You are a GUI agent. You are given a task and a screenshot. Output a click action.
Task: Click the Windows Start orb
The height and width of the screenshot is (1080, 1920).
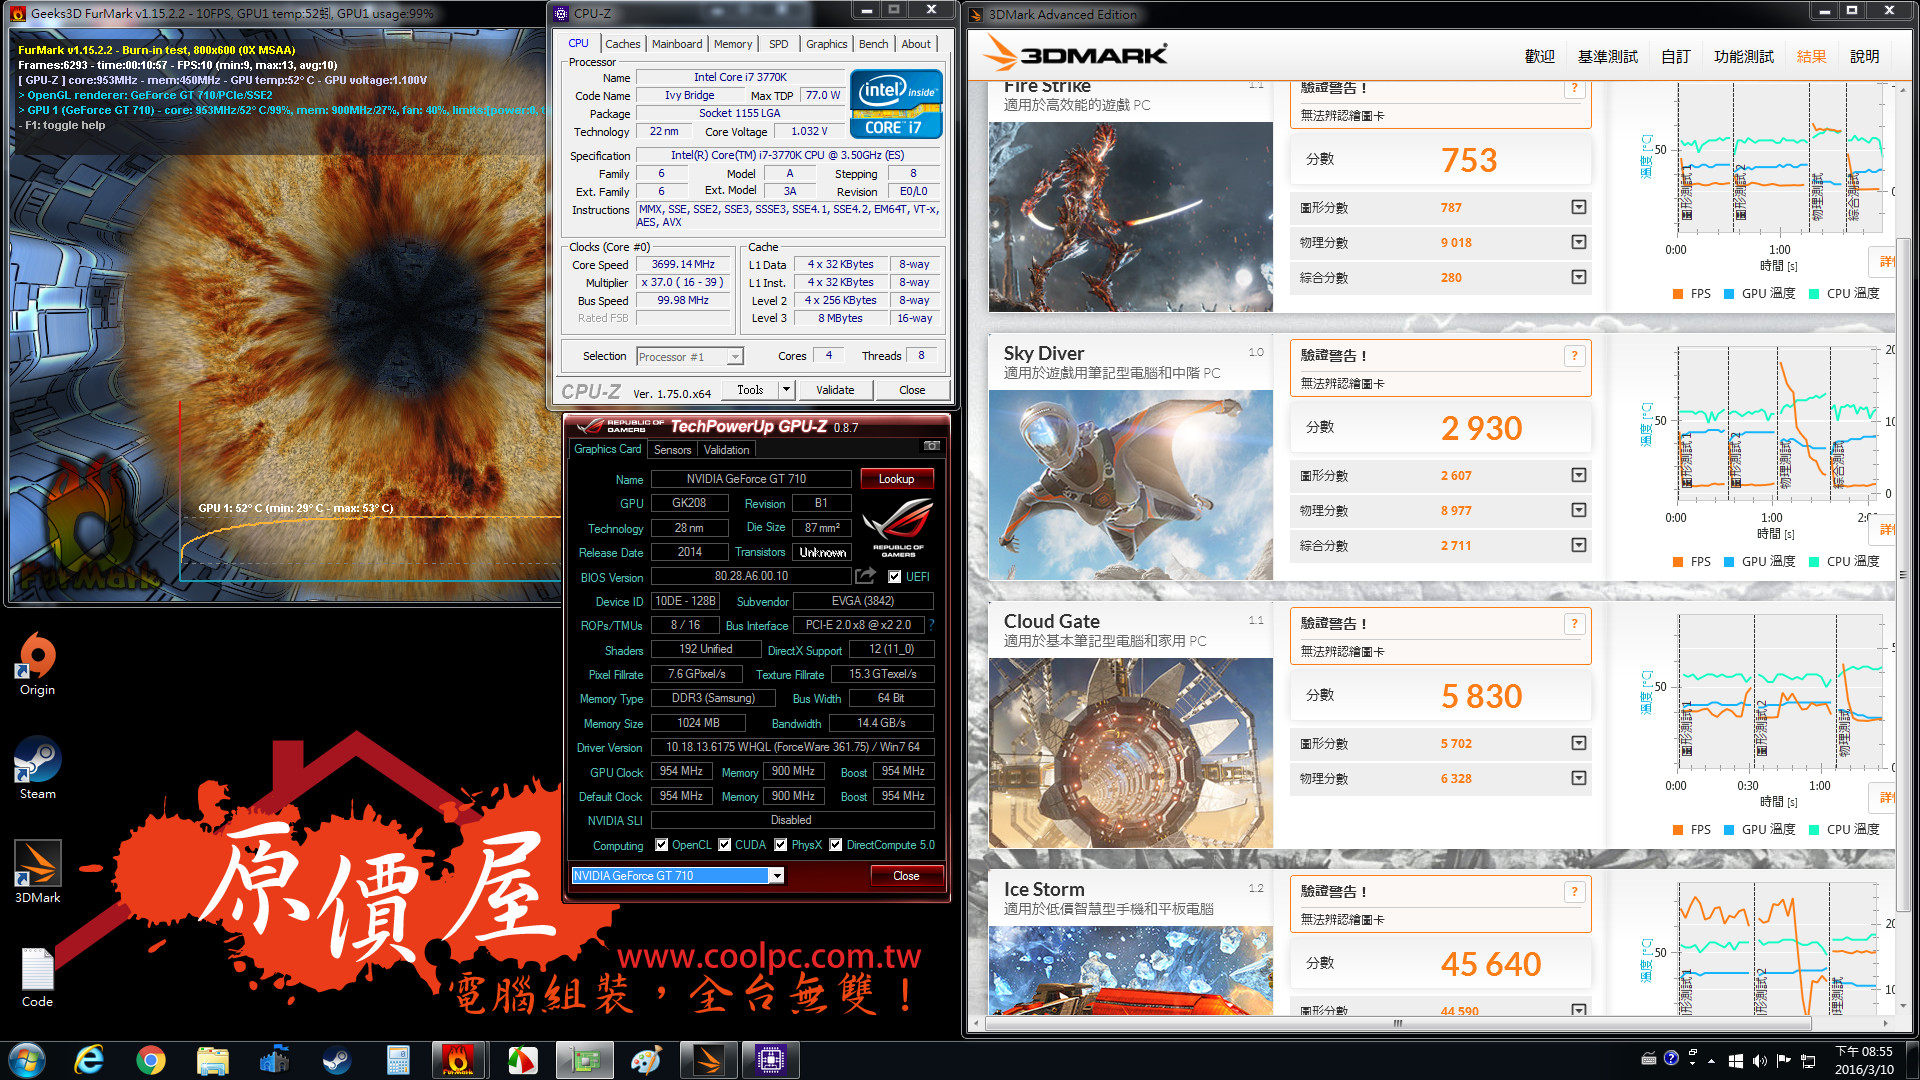(27, 1060)
